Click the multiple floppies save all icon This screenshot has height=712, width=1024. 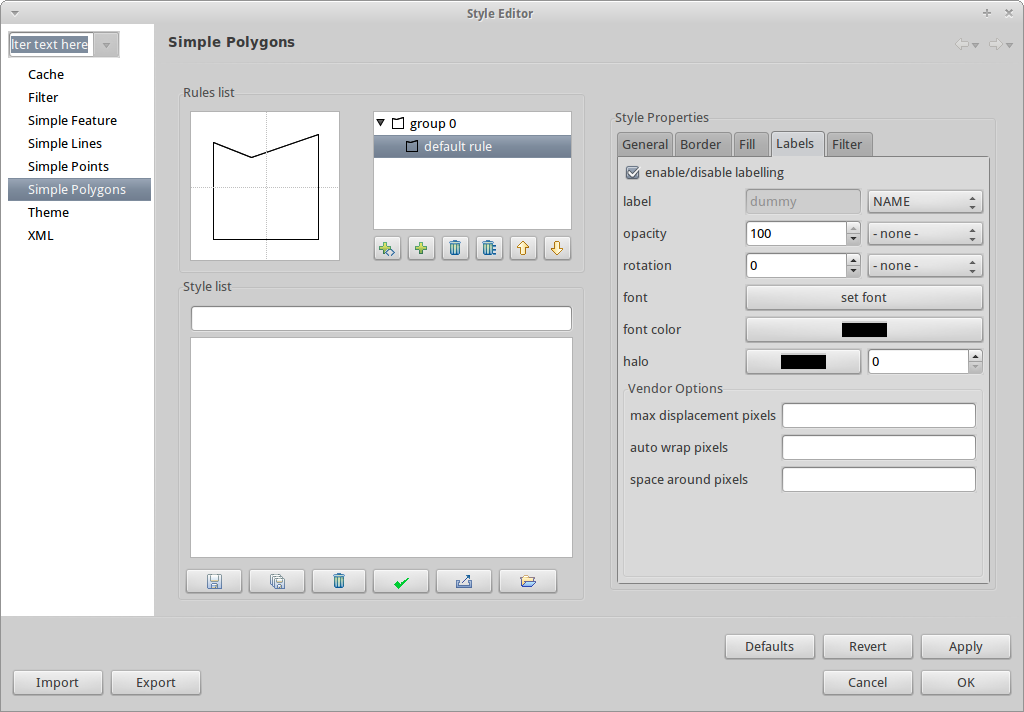[x=277, y=581]
